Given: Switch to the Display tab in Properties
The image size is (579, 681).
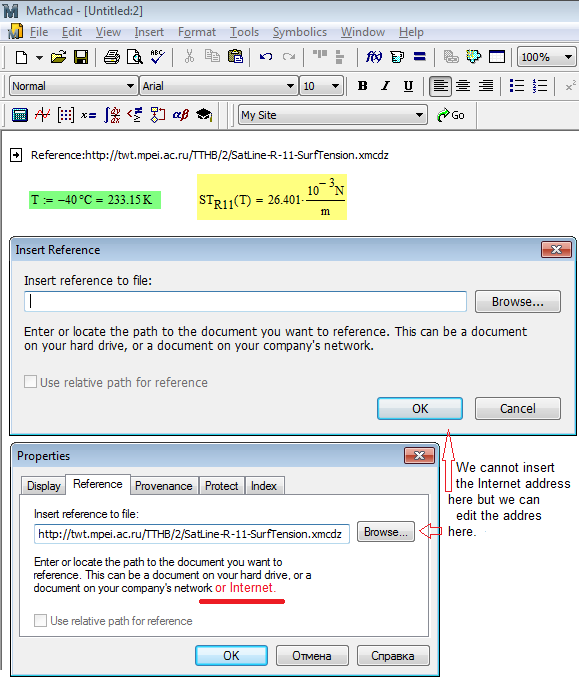Looking at the screenshot, I should (44, 486).
